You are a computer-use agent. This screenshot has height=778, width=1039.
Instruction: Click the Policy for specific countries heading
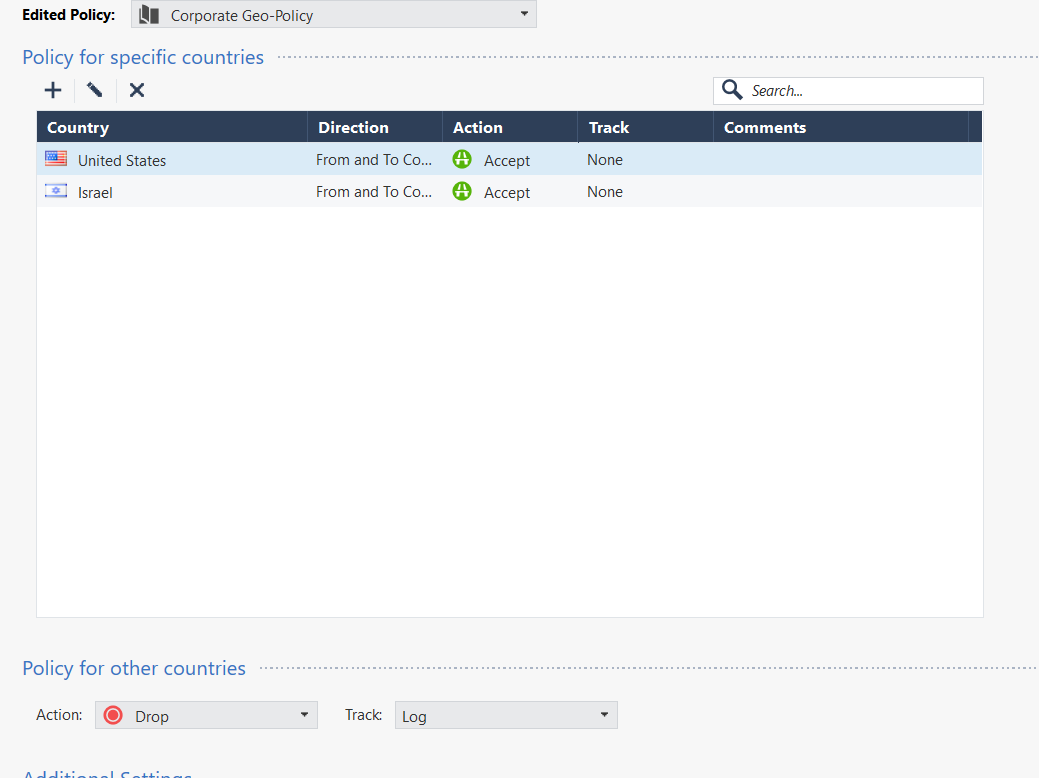tap(143, 58)
